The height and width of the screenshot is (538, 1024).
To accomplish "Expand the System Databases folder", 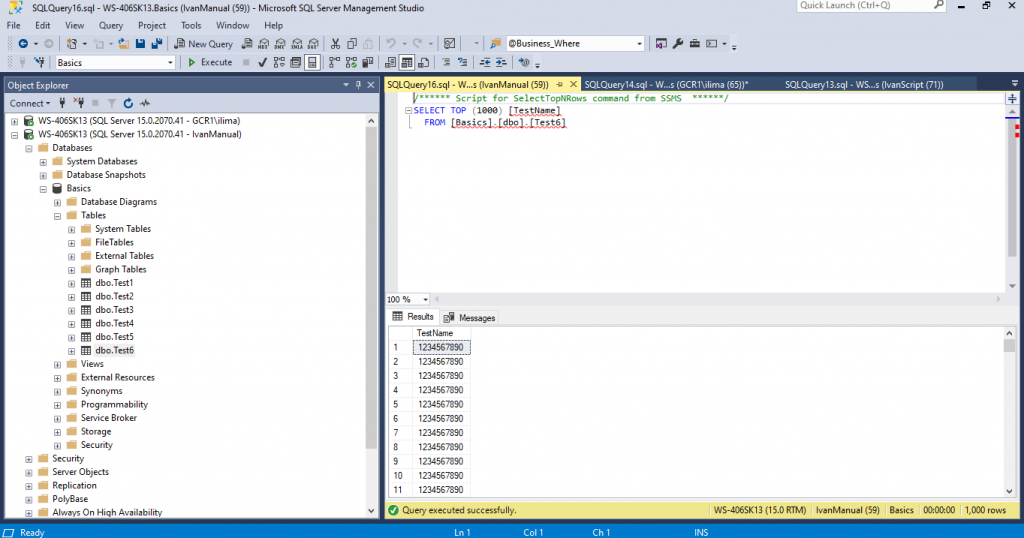I will click(x=43, y=162).
